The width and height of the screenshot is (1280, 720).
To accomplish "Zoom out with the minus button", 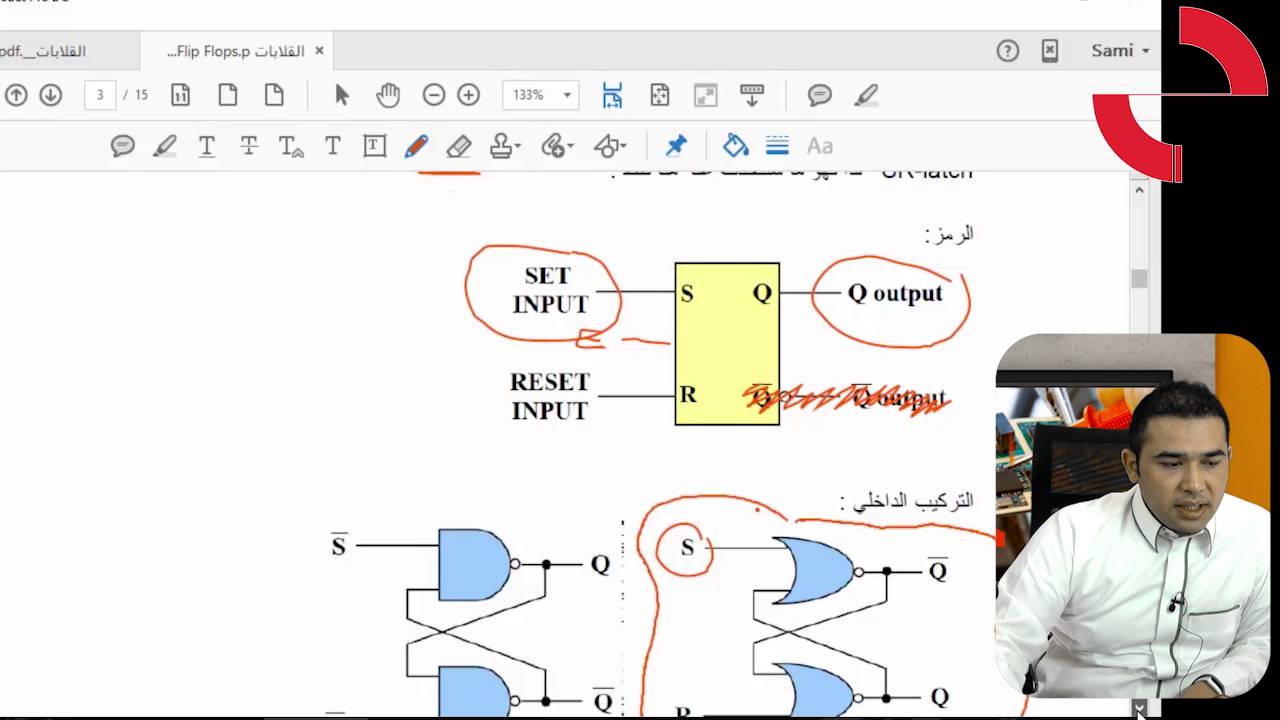I will pos(433,95).
